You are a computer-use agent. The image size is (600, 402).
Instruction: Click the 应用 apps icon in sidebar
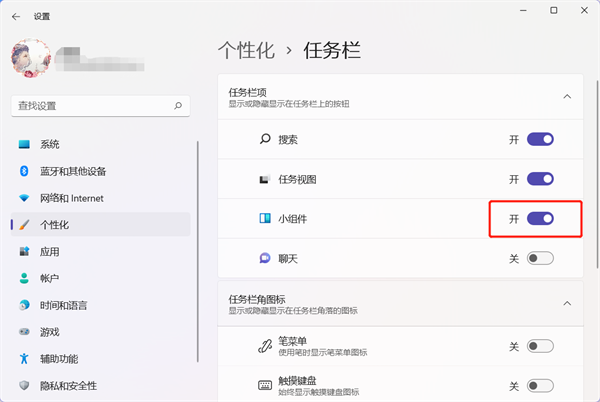click(x=24, y=252)
